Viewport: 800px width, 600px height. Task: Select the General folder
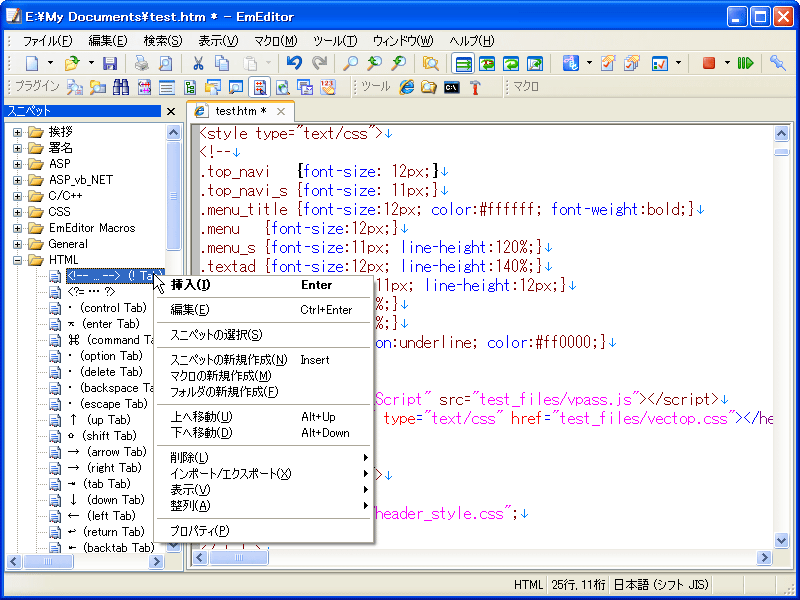[68, 244]
